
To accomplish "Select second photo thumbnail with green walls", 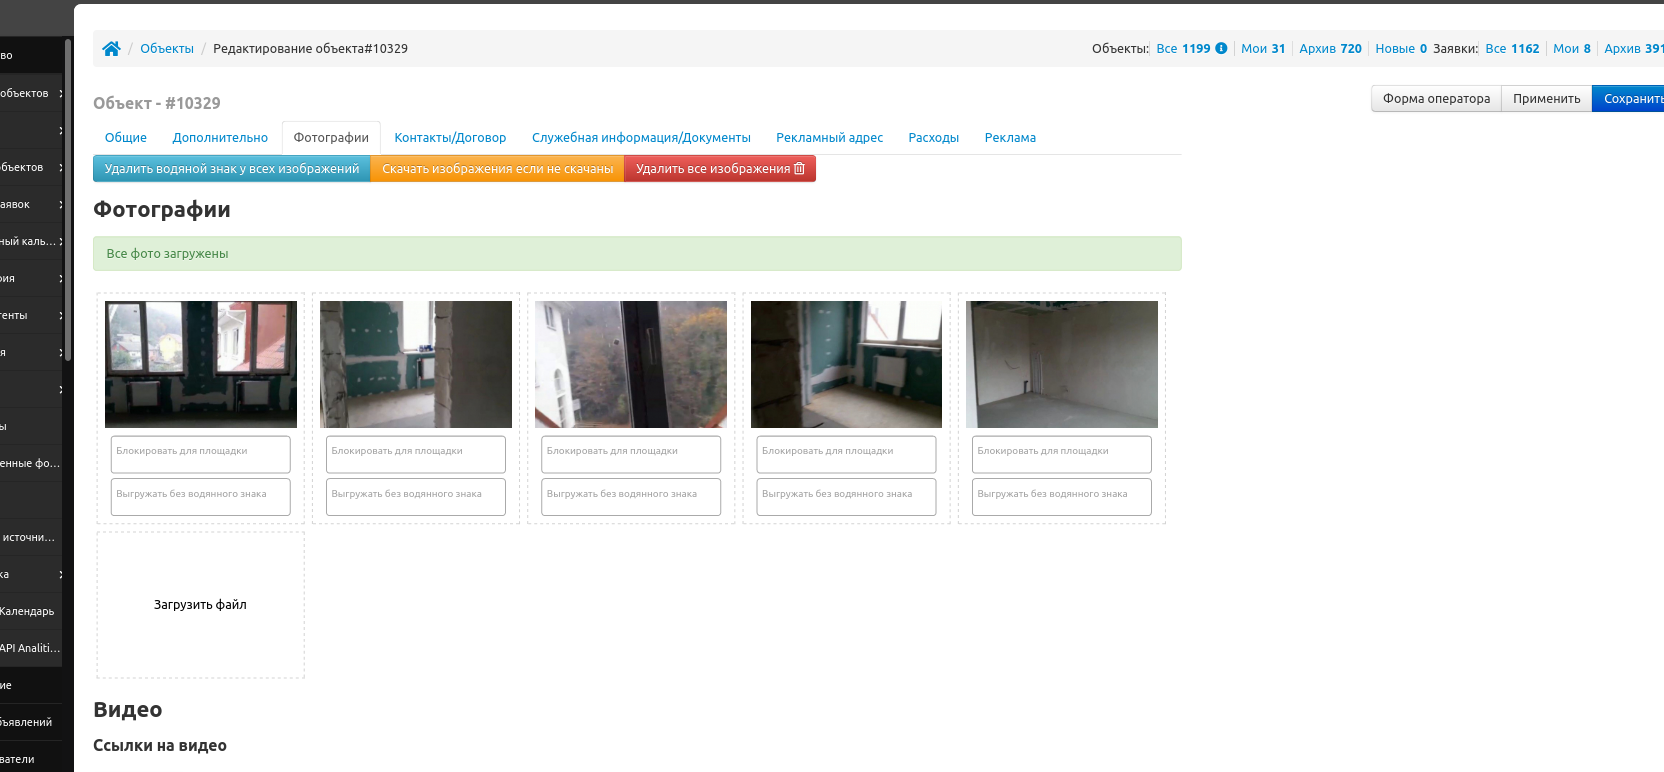I will (x=416, y=364).
